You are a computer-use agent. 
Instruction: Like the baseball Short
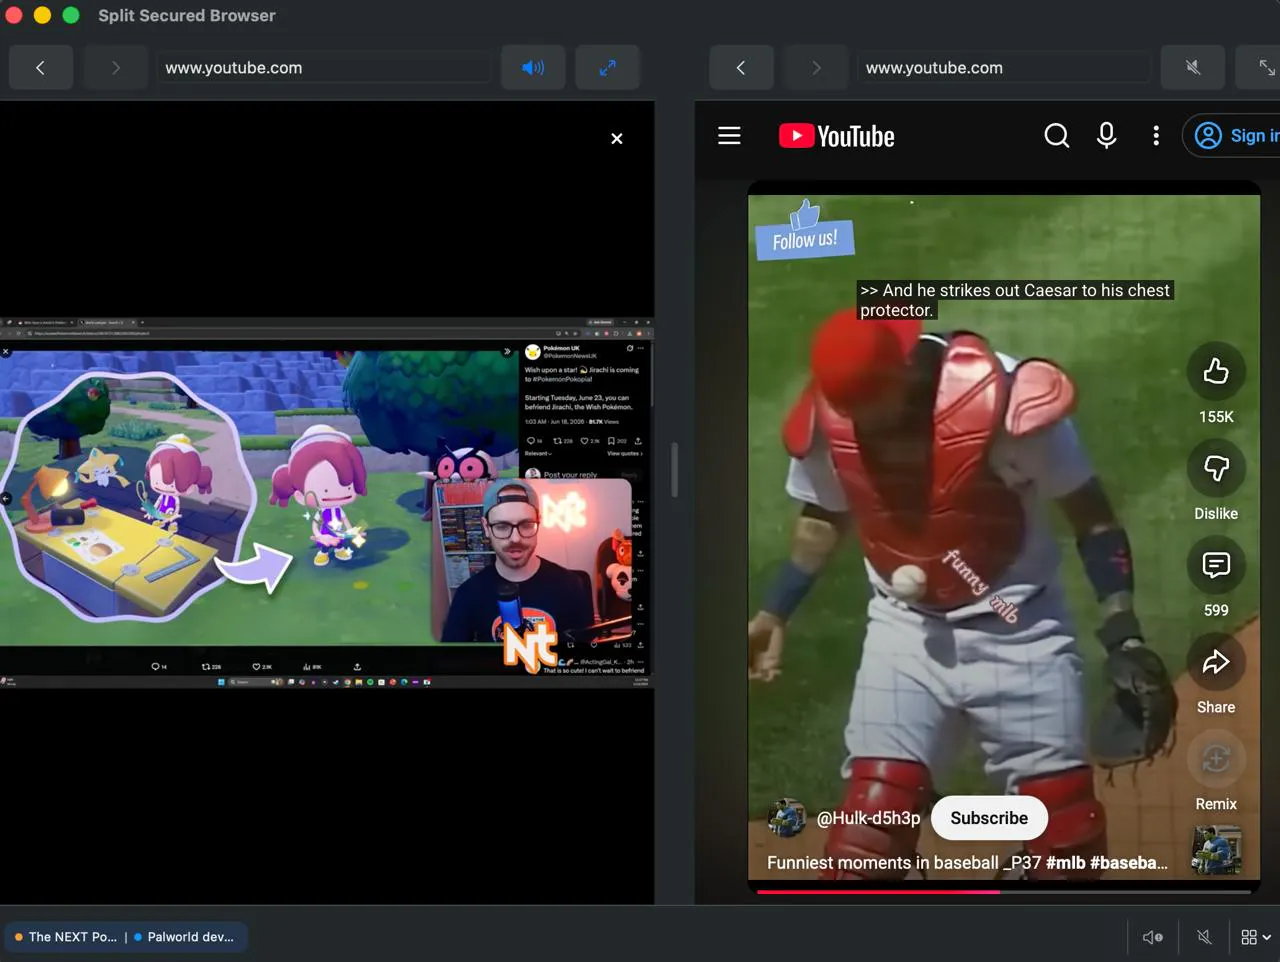coord(1216,371)
